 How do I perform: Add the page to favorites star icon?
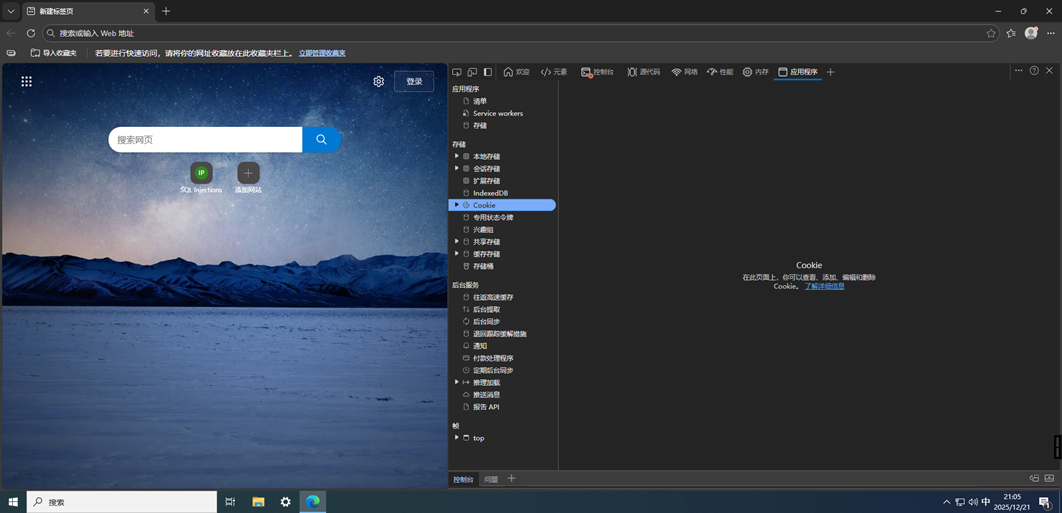(x=991, y=33)
